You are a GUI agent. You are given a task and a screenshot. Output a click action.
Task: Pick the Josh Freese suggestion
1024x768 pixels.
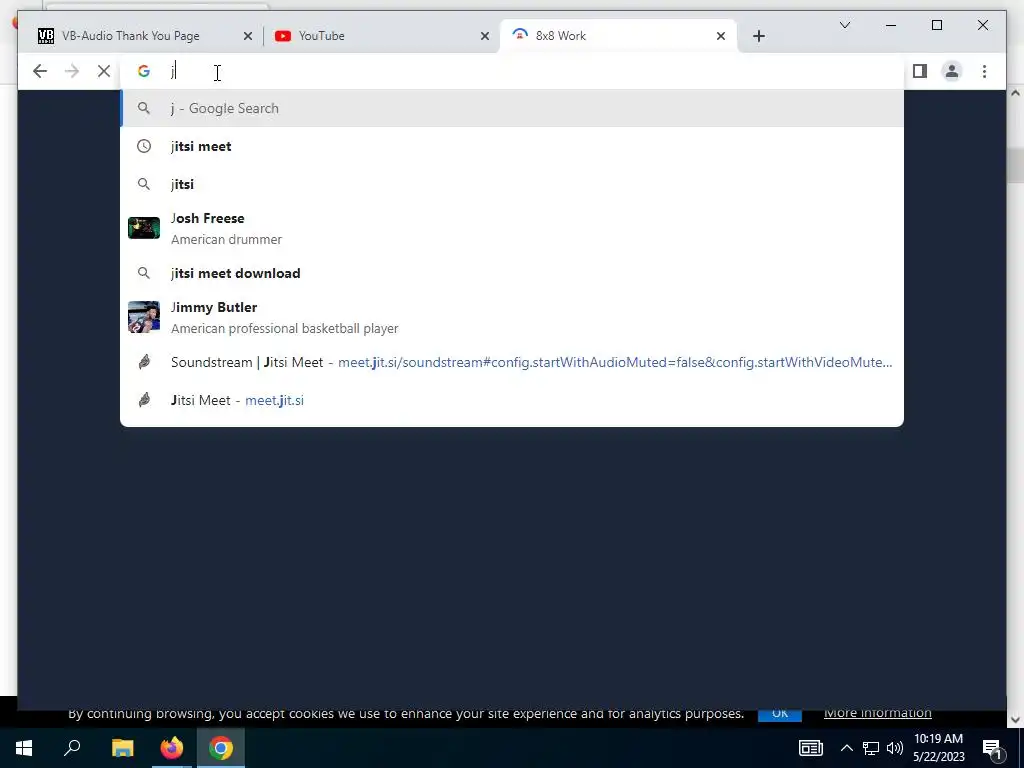coord(512,229)
